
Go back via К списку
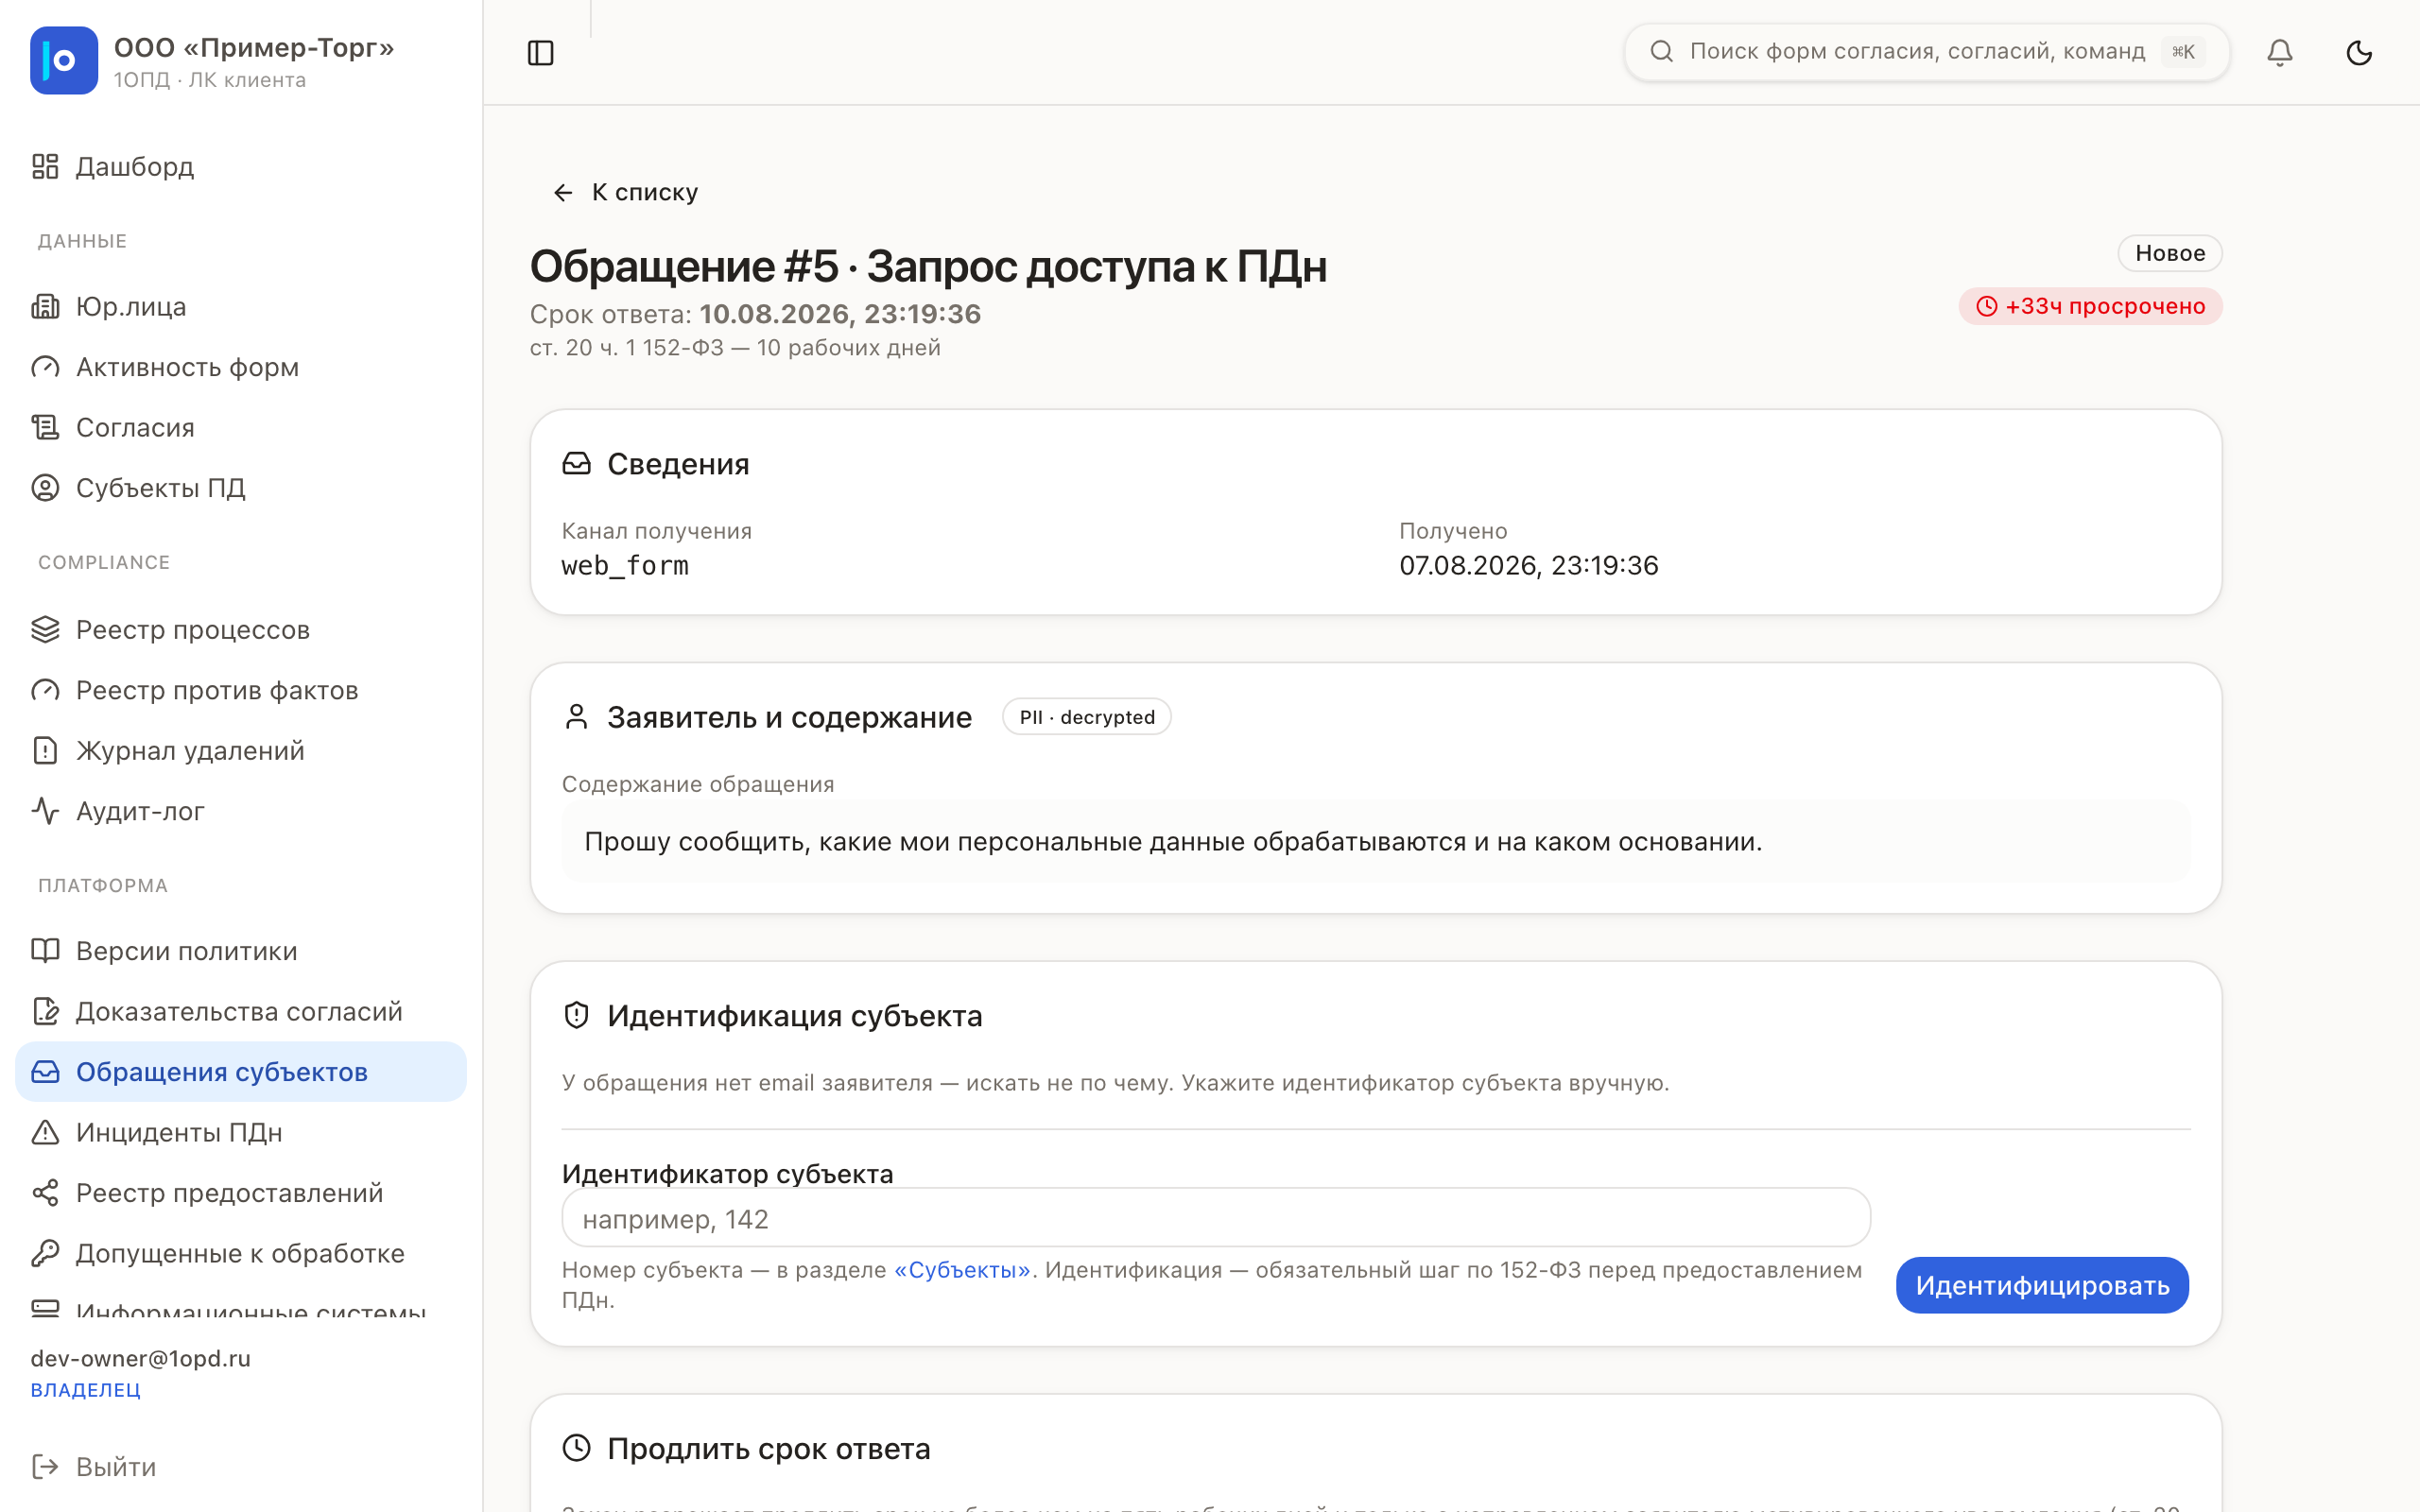[625, 192]
